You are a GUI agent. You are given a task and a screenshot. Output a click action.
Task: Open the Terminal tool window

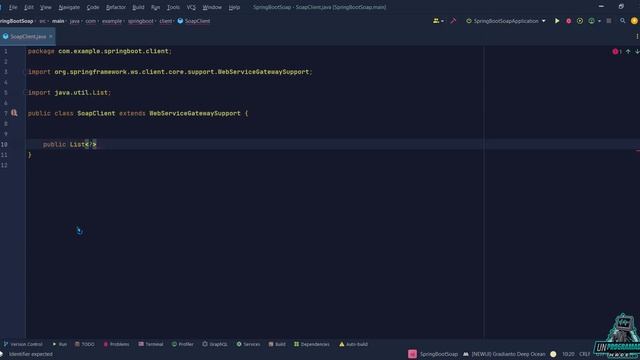tap(151, 344)
